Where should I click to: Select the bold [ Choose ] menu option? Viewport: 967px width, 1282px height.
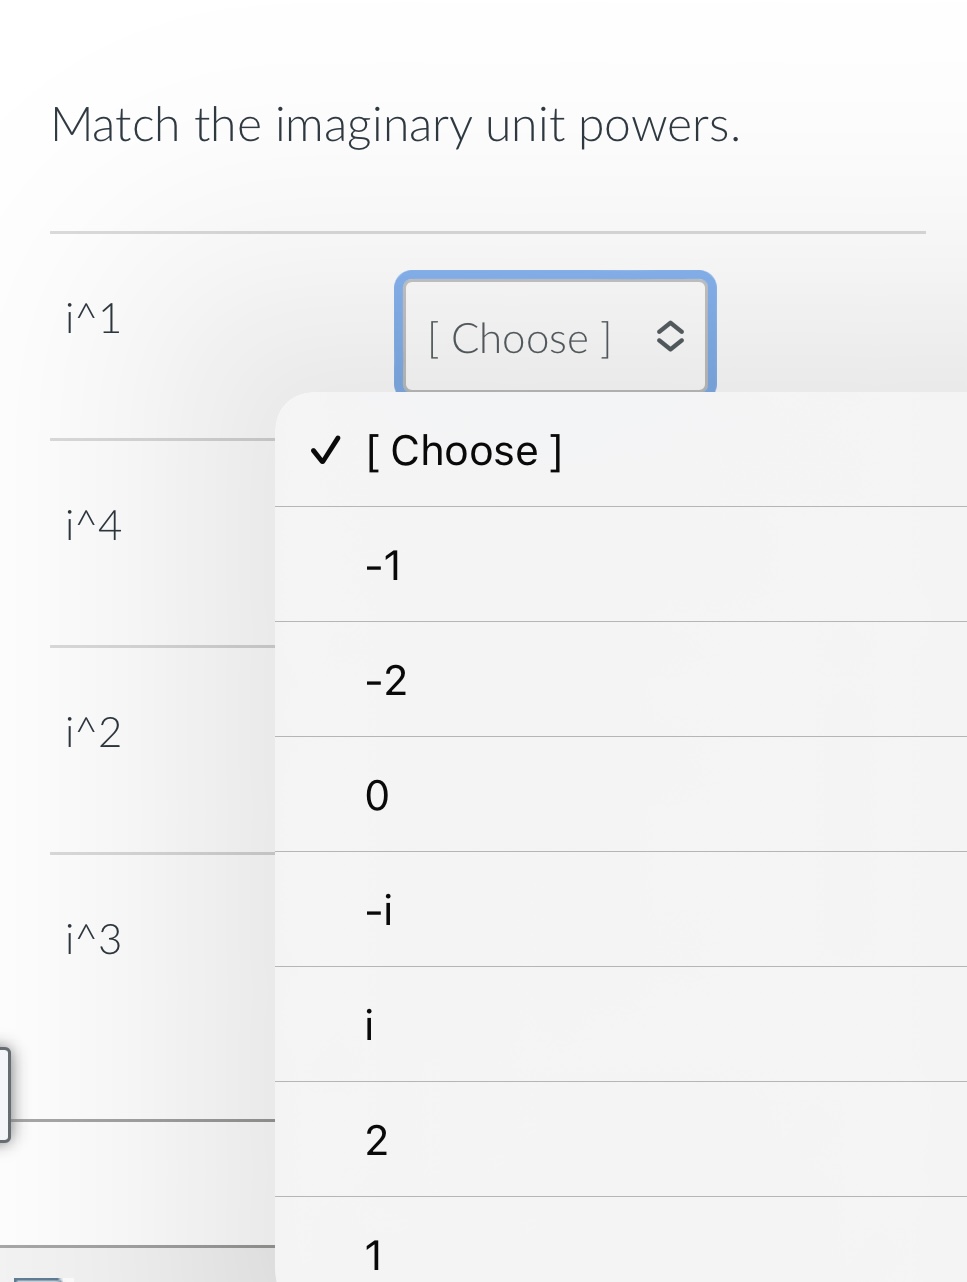pos(464,451)
